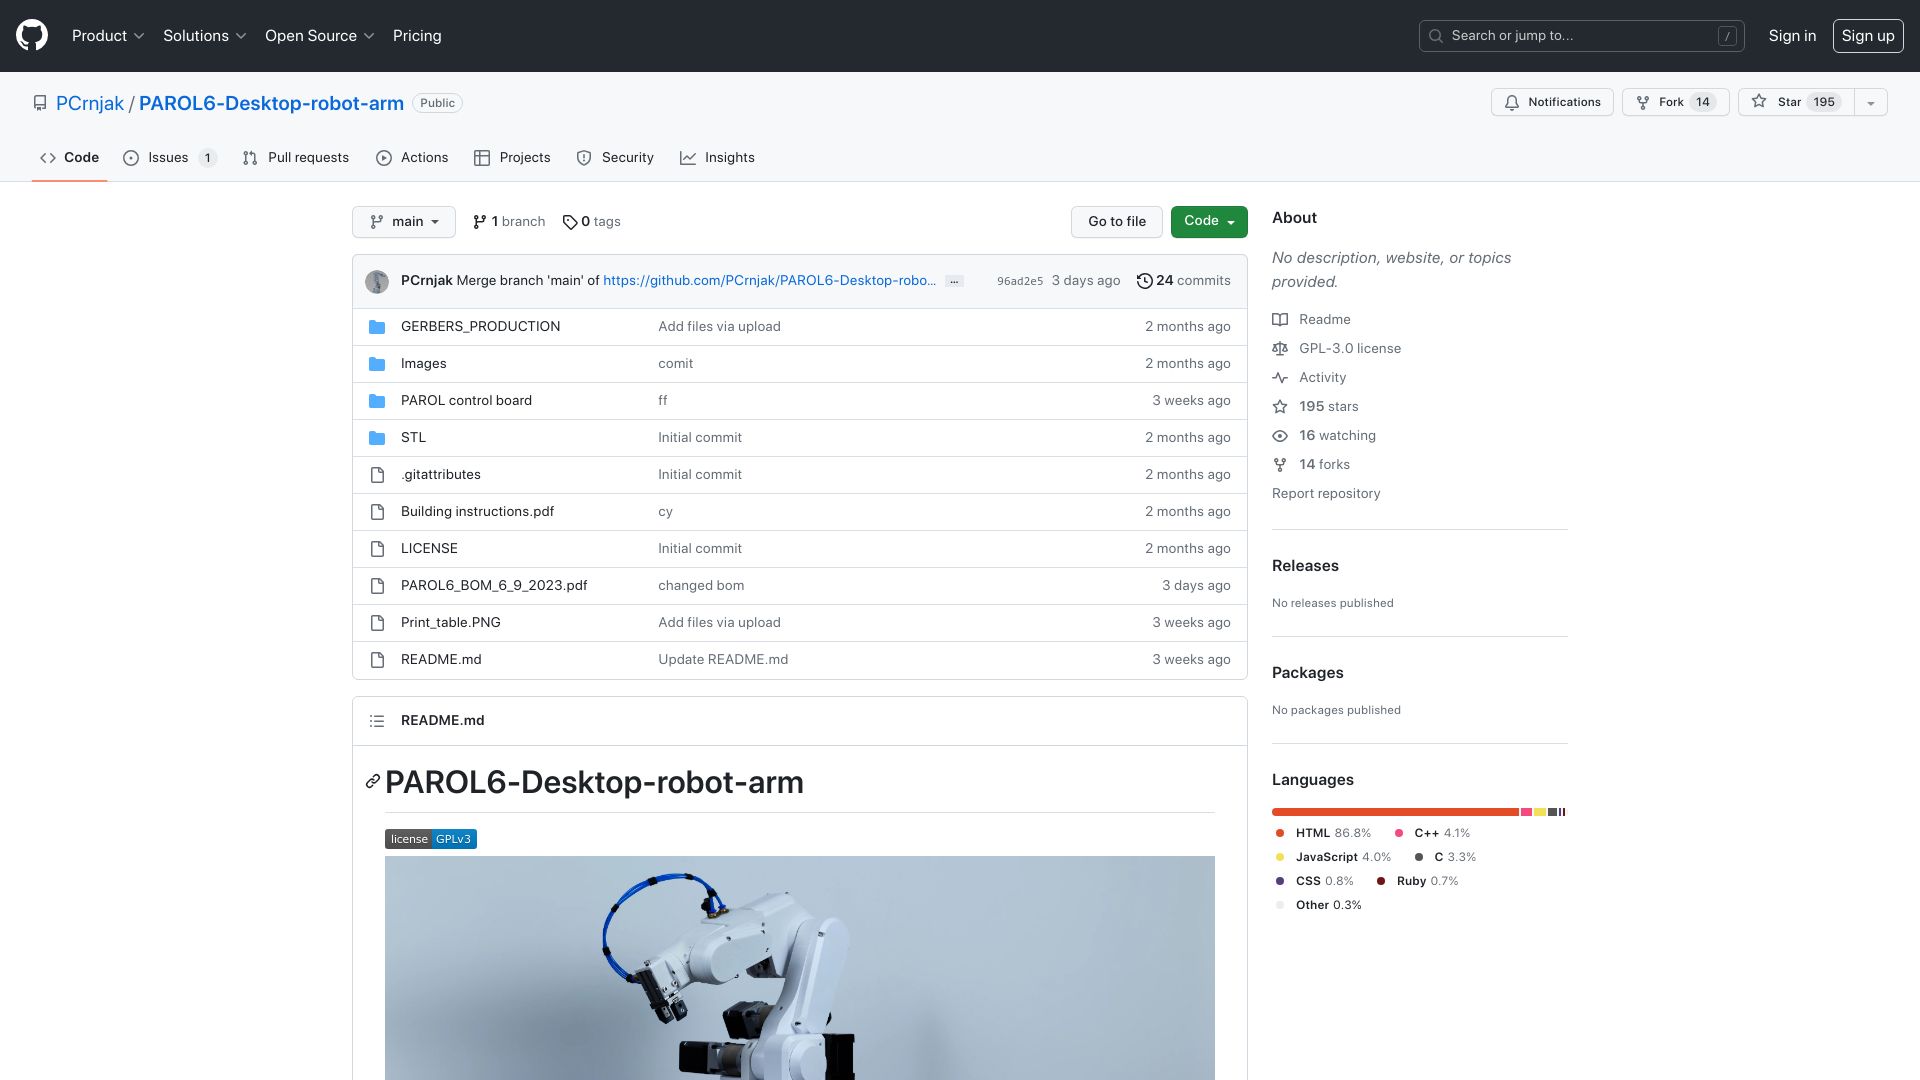Expand the green Code dropdown
This screenshot has height=1080, width=1920.
click(1209, 221)
